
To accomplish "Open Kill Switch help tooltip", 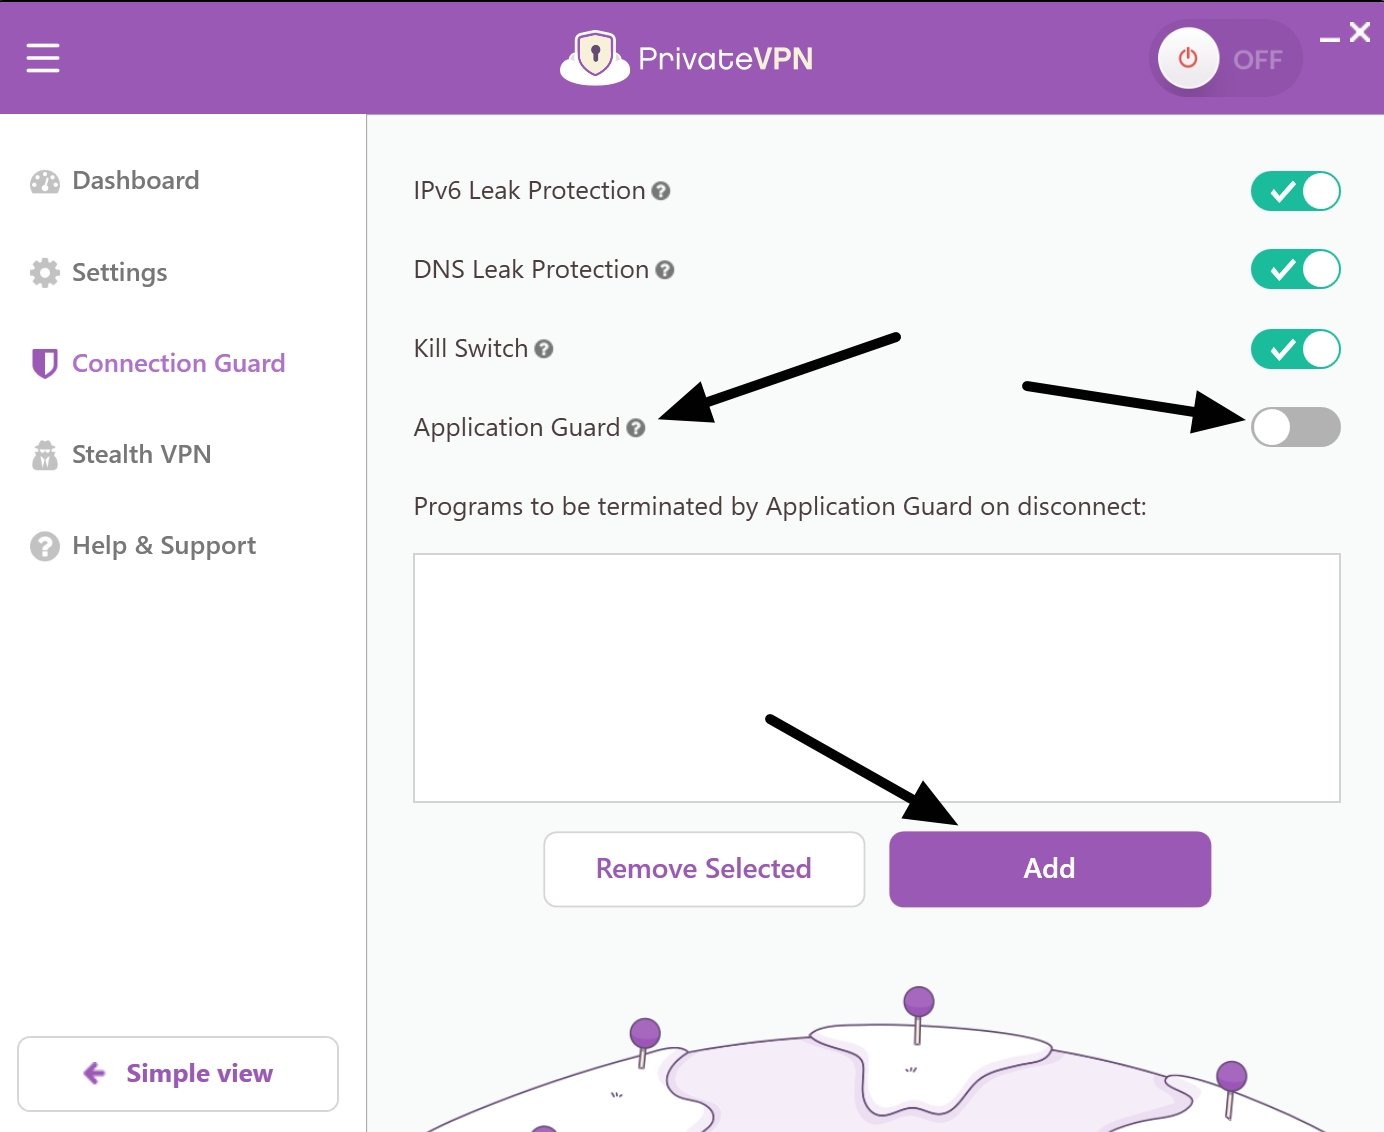I will tap(544, 349).
